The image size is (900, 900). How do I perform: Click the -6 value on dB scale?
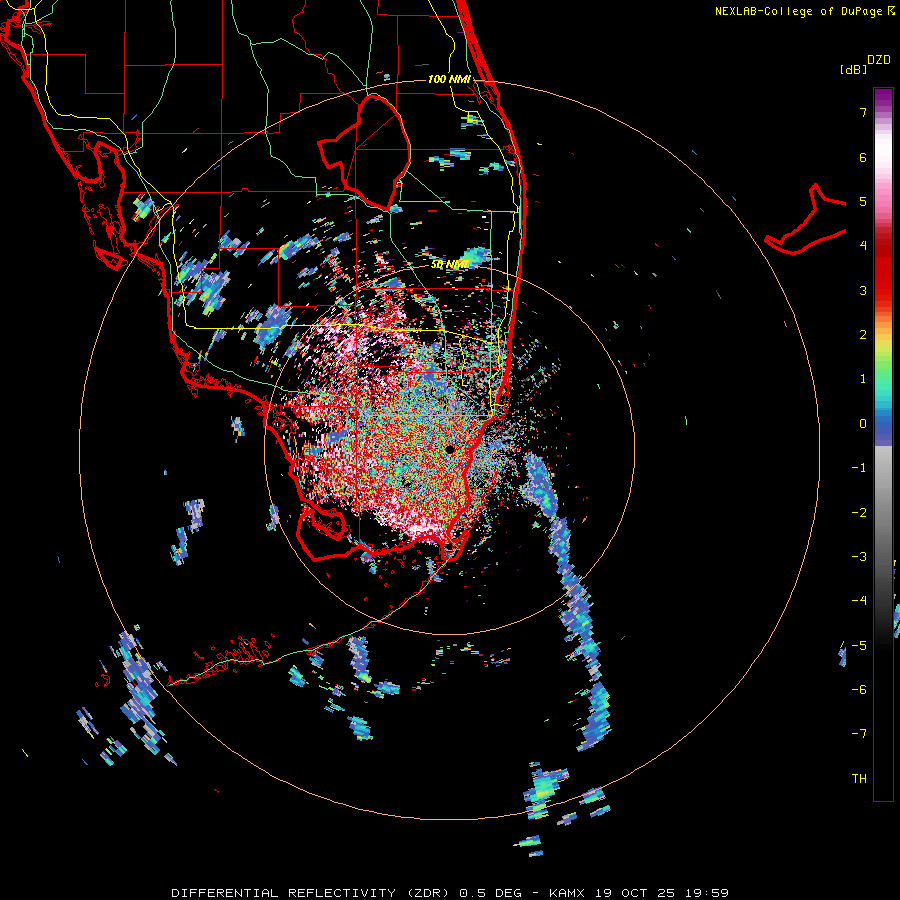[x=859, y=690]
